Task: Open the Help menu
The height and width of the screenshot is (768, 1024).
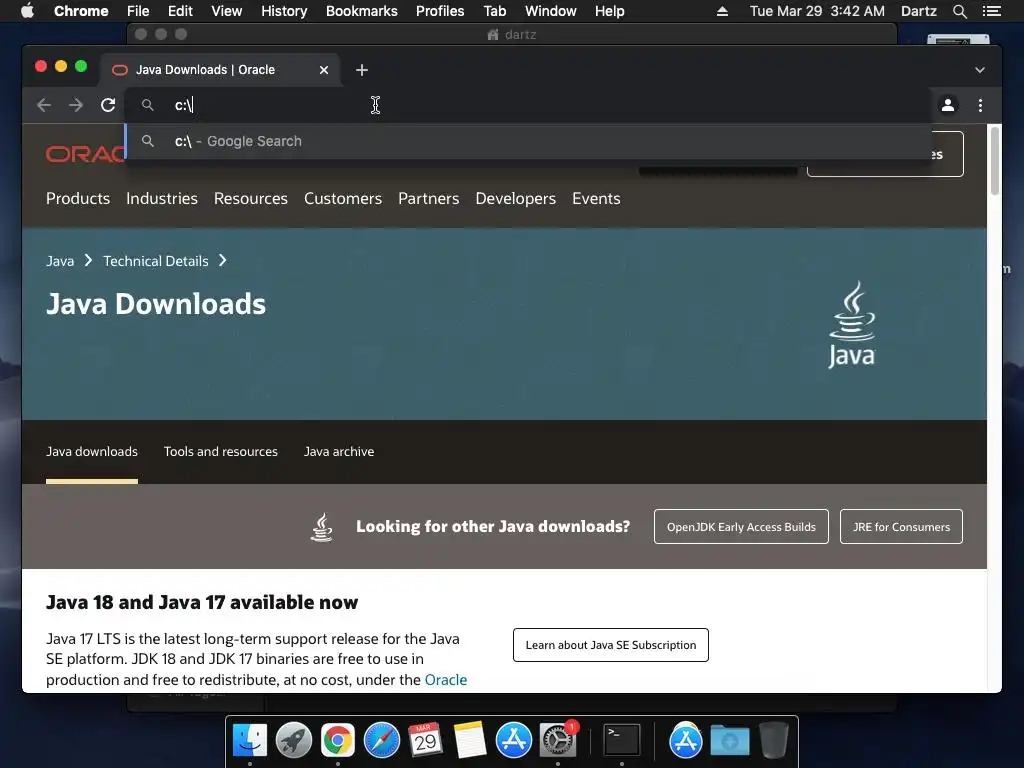Action: point(609,11)
